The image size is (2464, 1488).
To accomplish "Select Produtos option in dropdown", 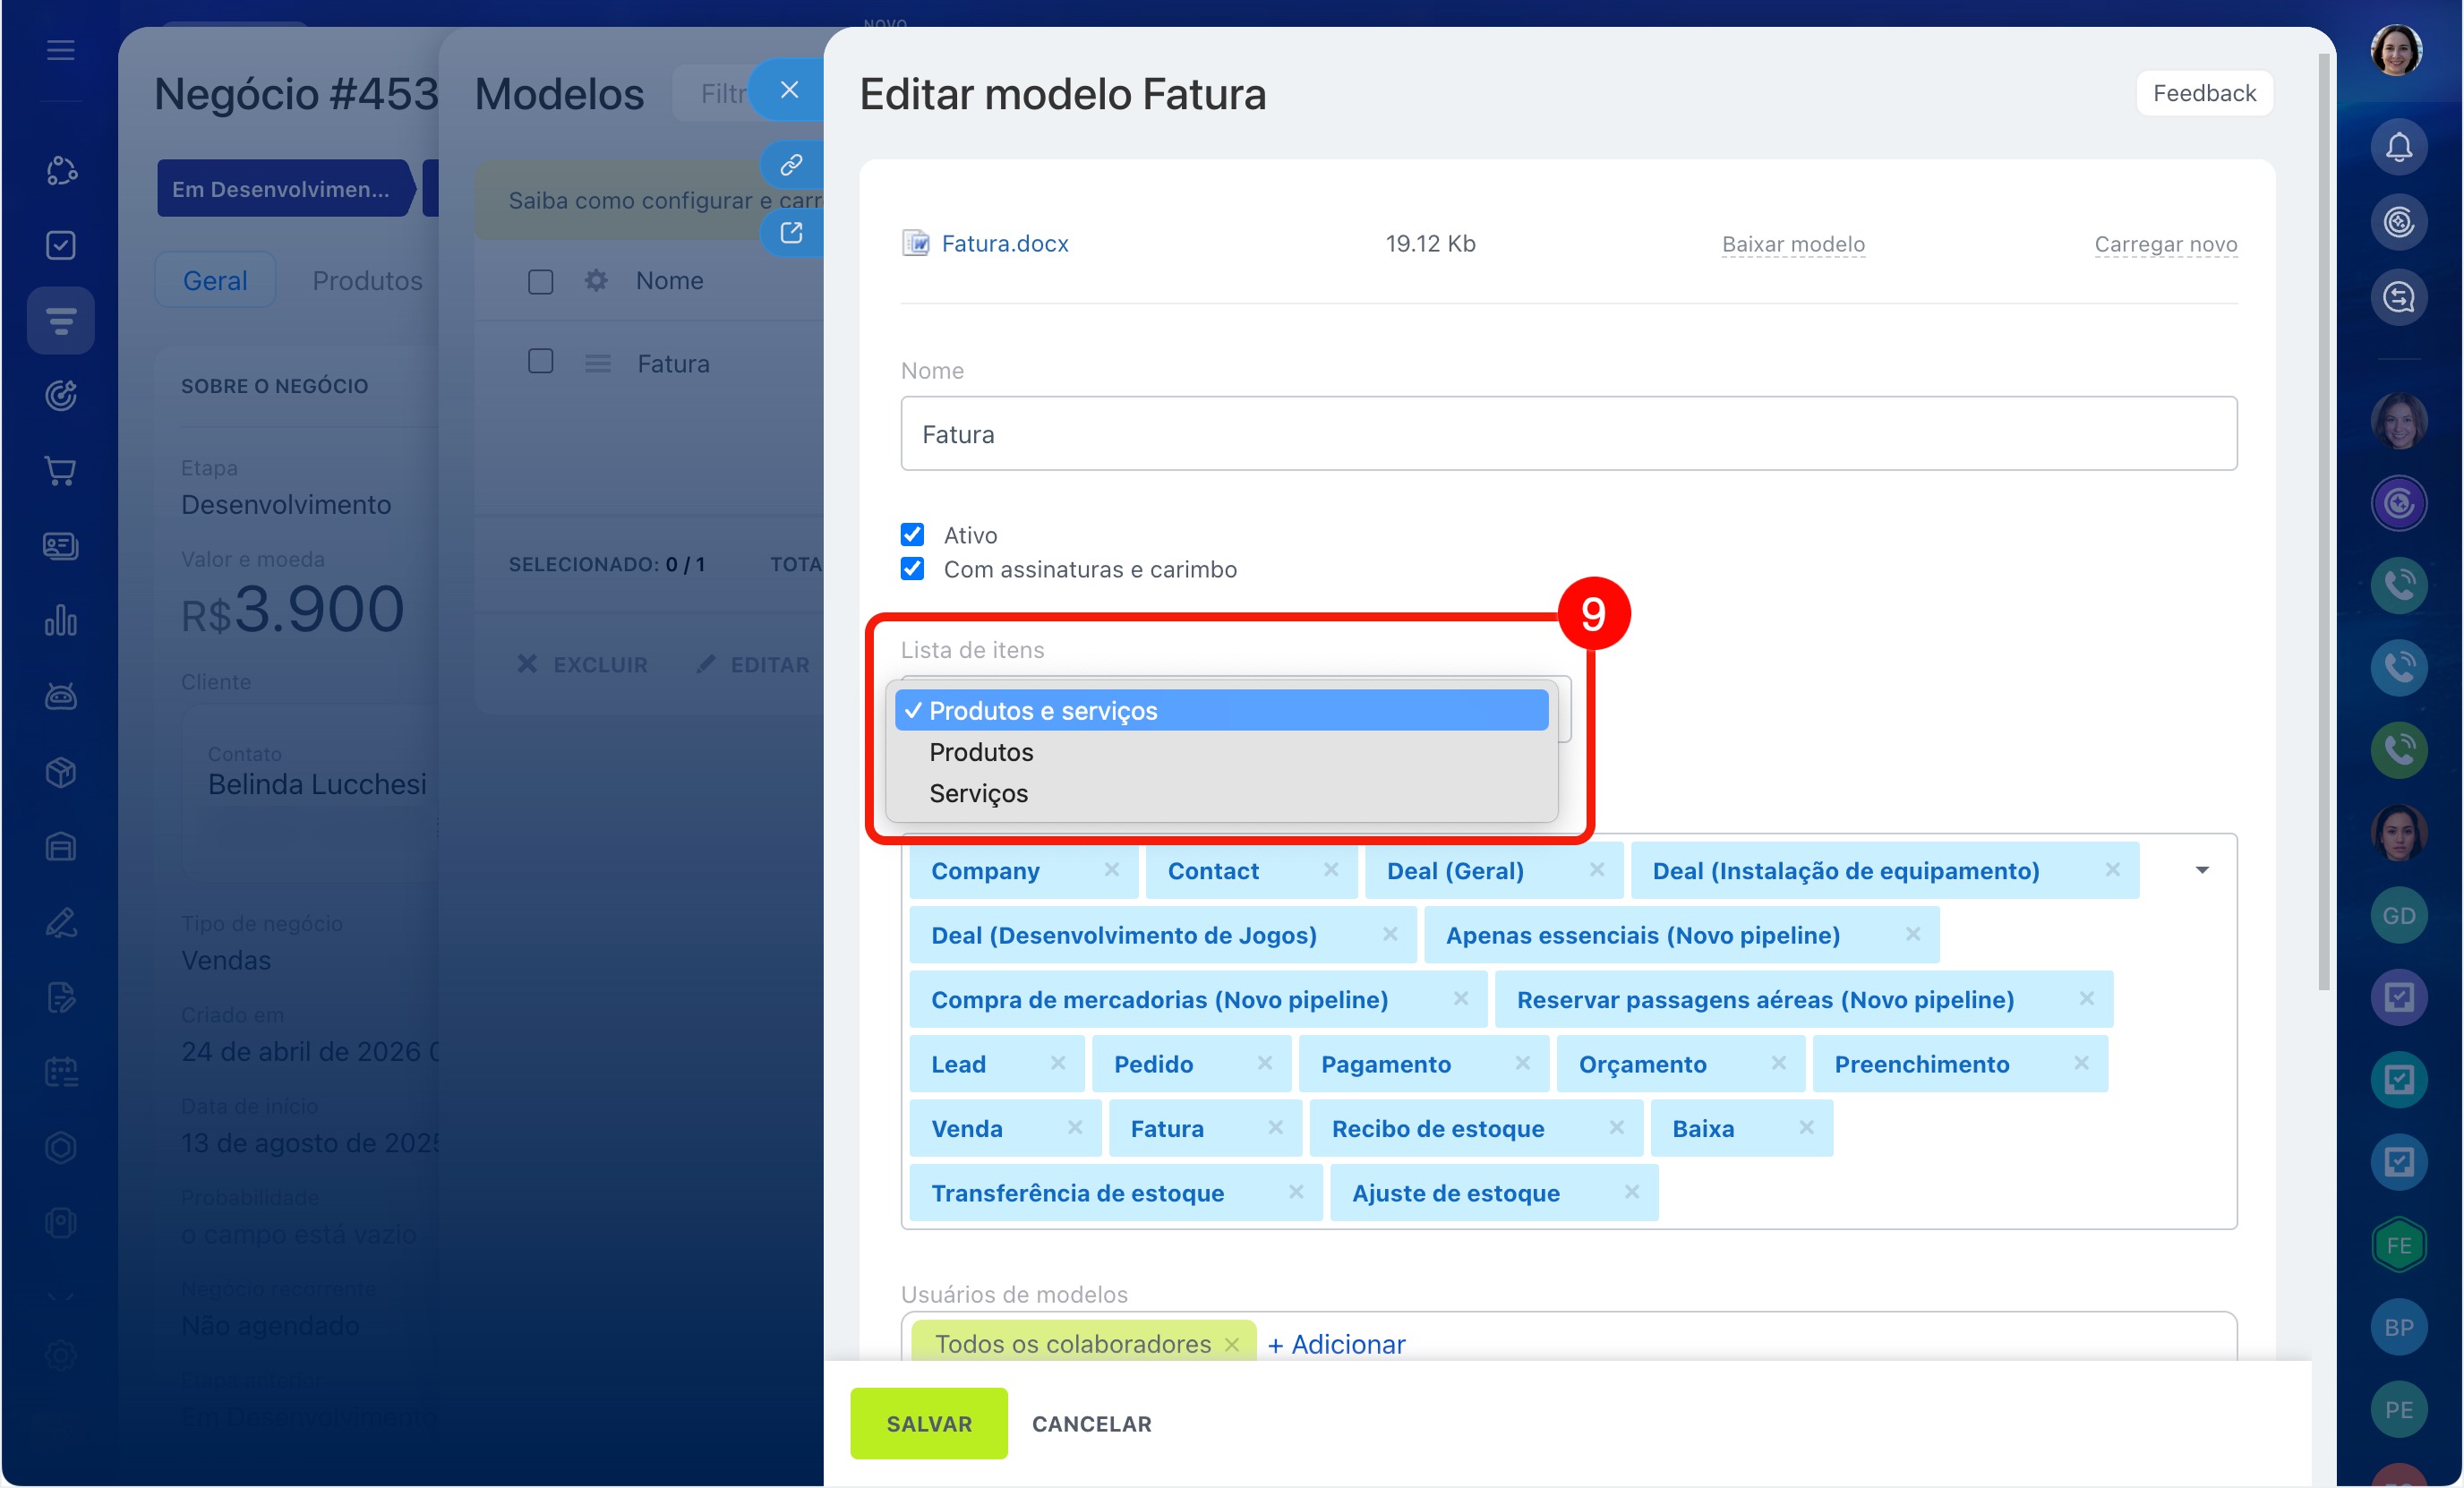I will pyautogui.click(x=980, y=752).
